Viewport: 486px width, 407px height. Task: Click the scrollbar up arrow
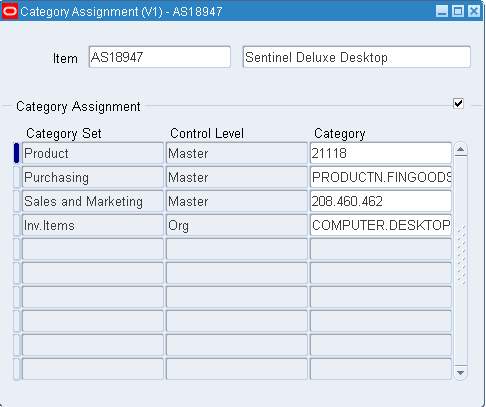tap(461, 150)
